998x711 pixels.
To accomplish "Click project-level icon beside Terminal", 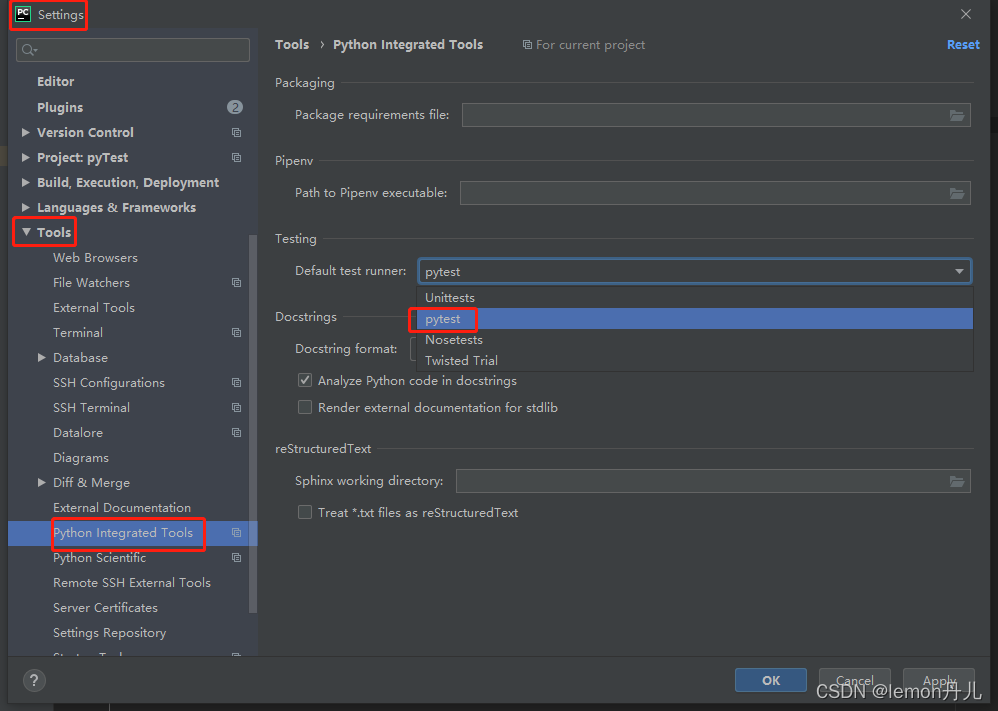I will [236, 332].
